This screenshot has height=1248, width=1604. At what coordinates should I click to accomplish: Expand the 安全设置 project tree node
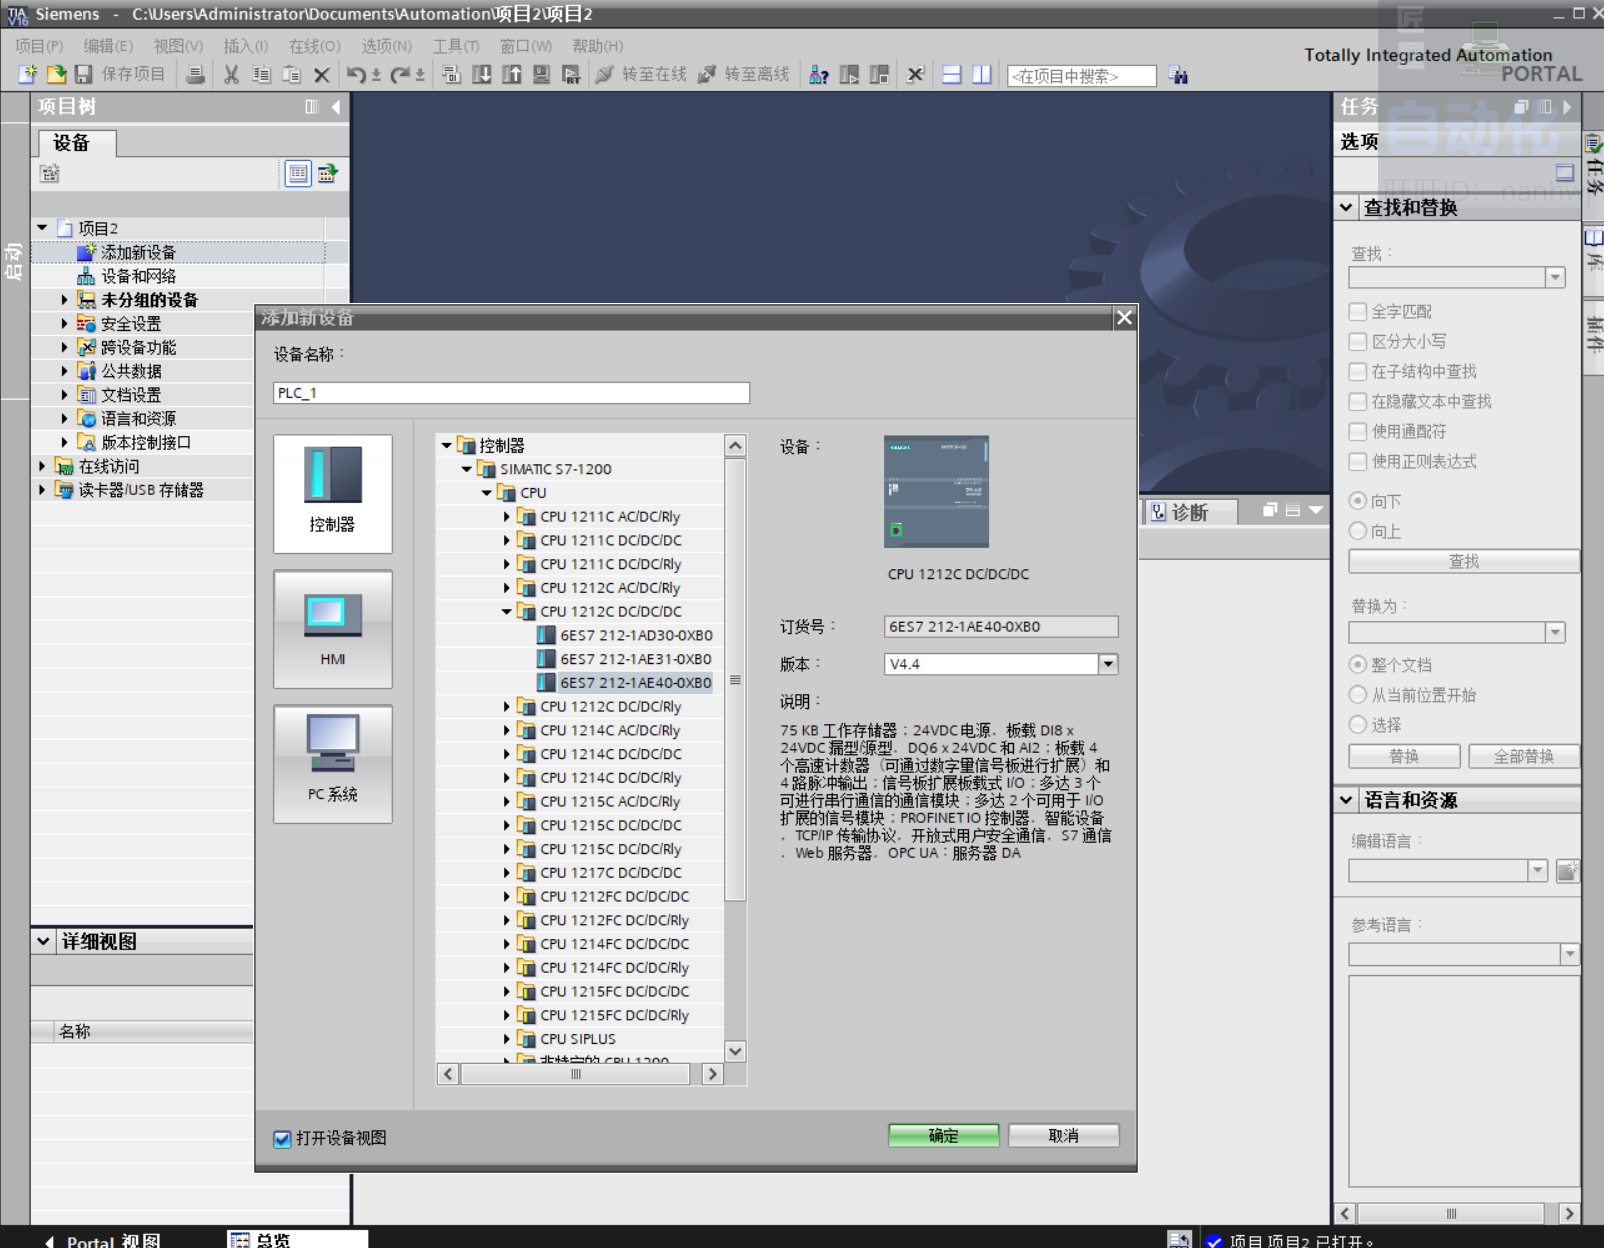64,323
